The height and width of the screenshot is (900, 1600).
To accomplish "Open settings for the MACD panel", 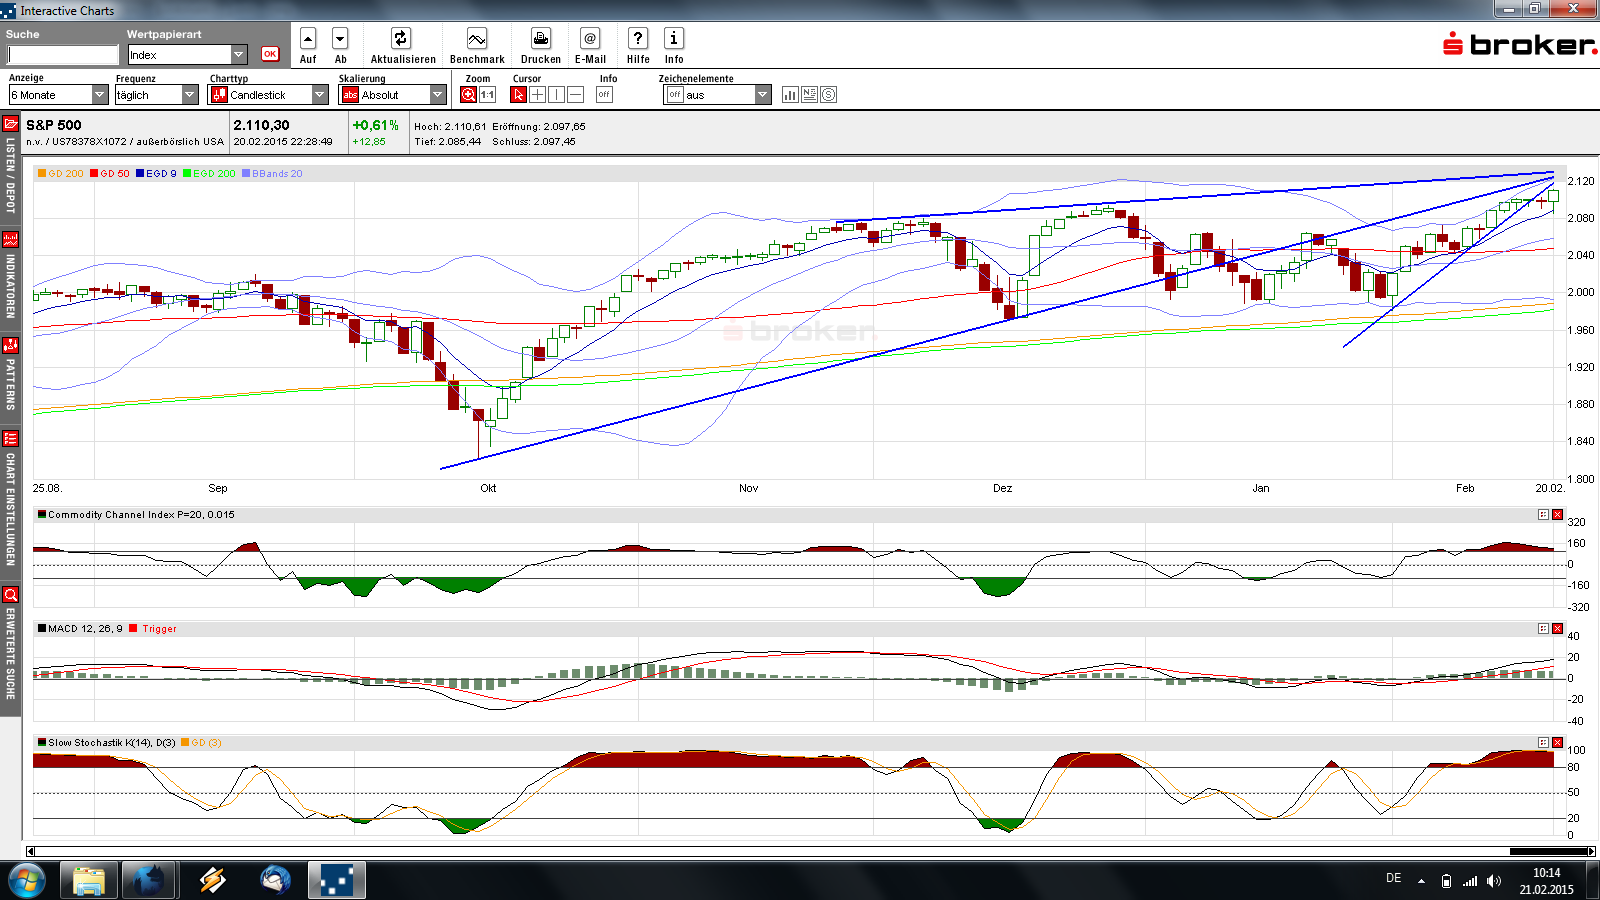I will pyautogui.click(x=1543, y=629).
